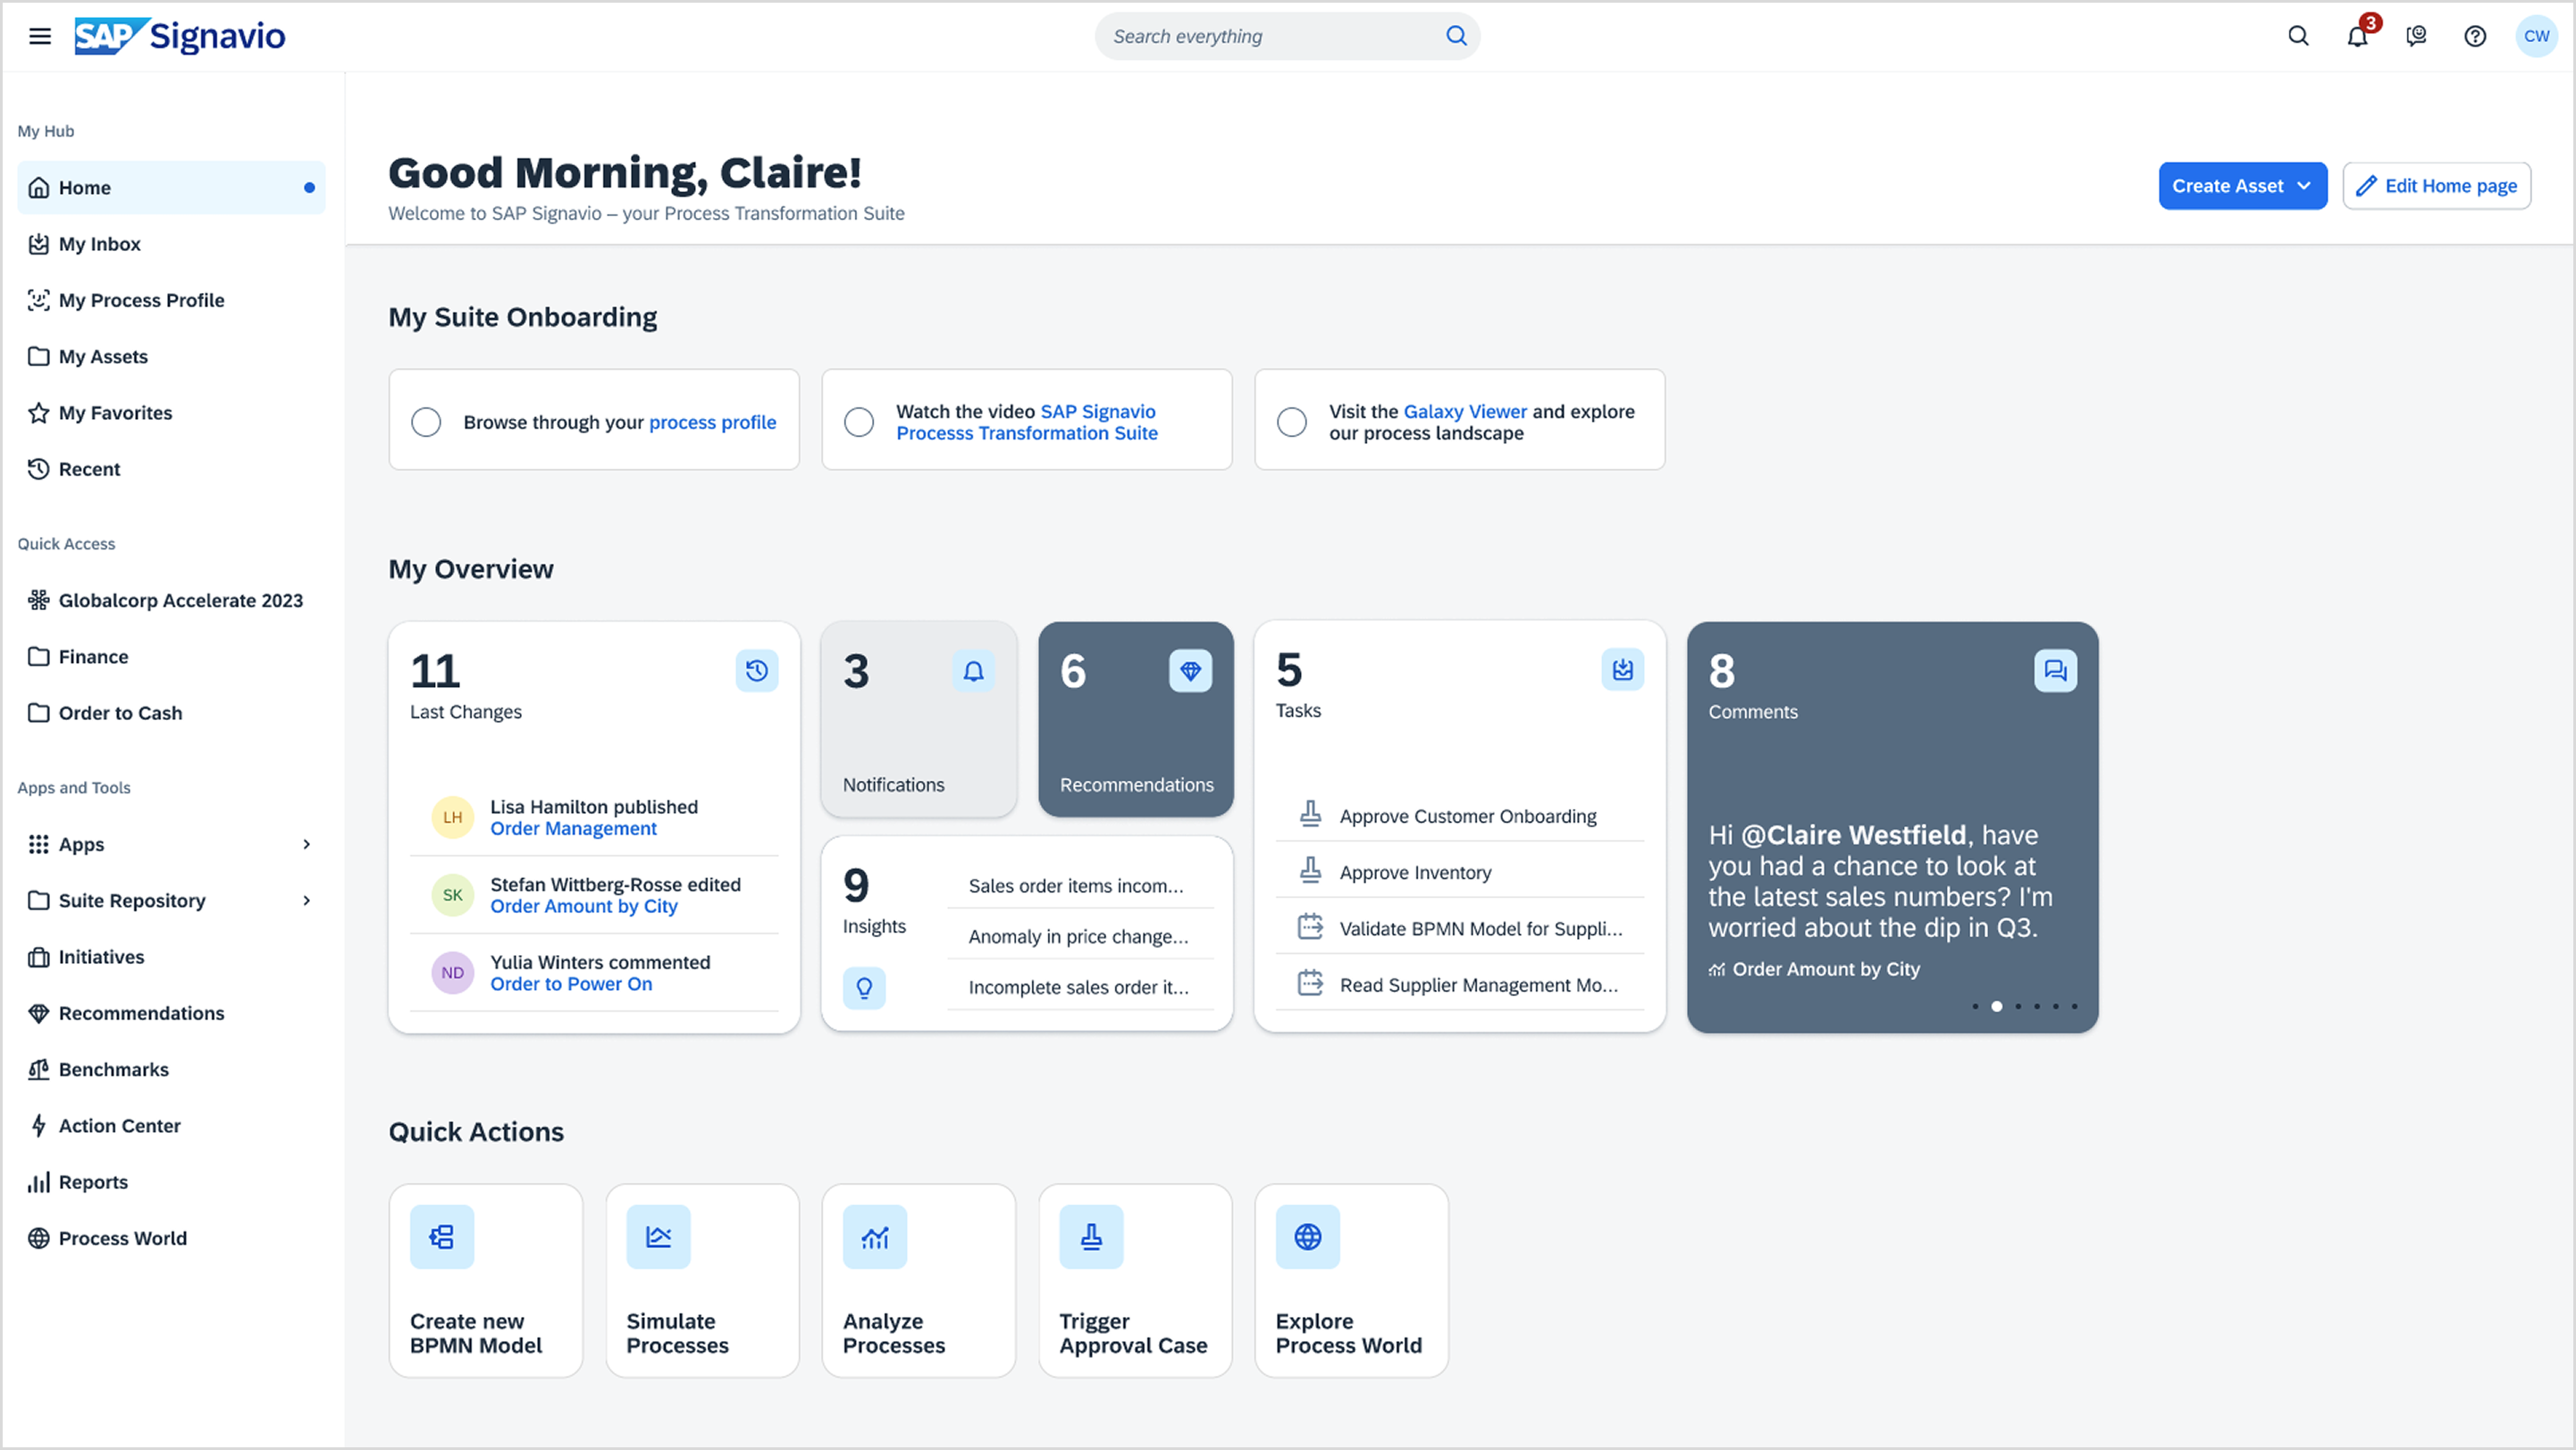
Task: Click the active comments carousel dot
Action: click(x=1996, y=1006)
